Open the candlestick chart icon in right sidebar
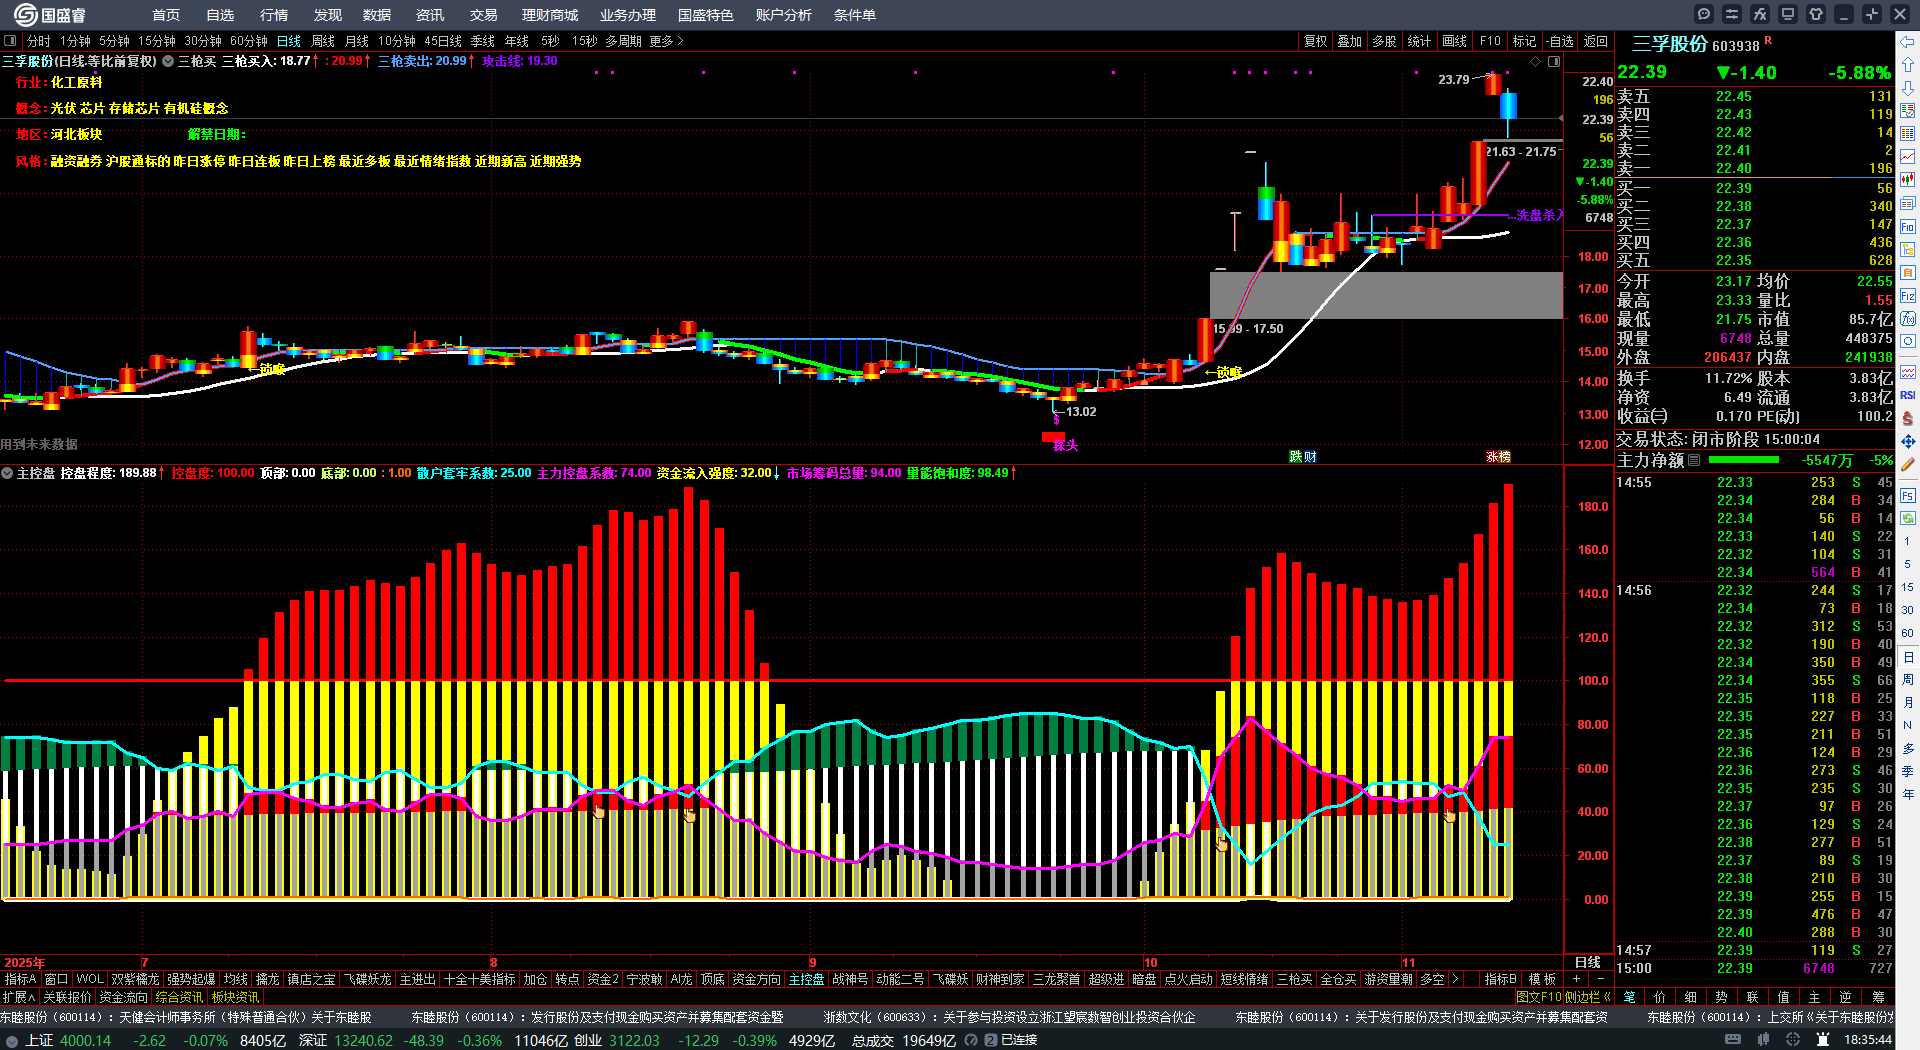1920x1050 pixels. click(1908, 180)
